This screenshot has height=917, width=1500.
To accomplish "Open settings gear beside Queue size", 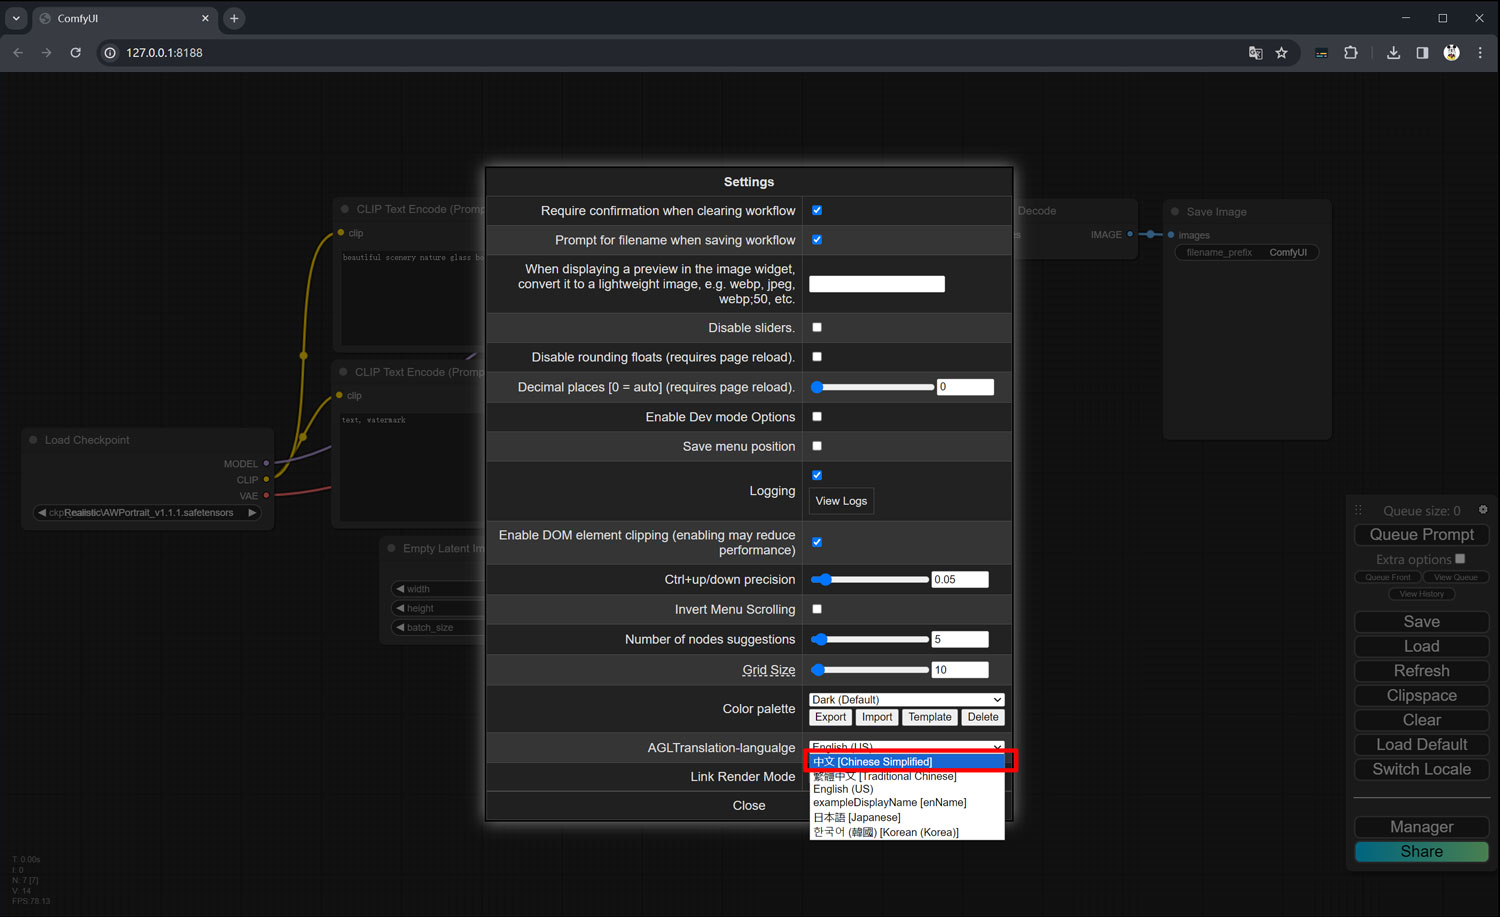I will click(1483, 510).
